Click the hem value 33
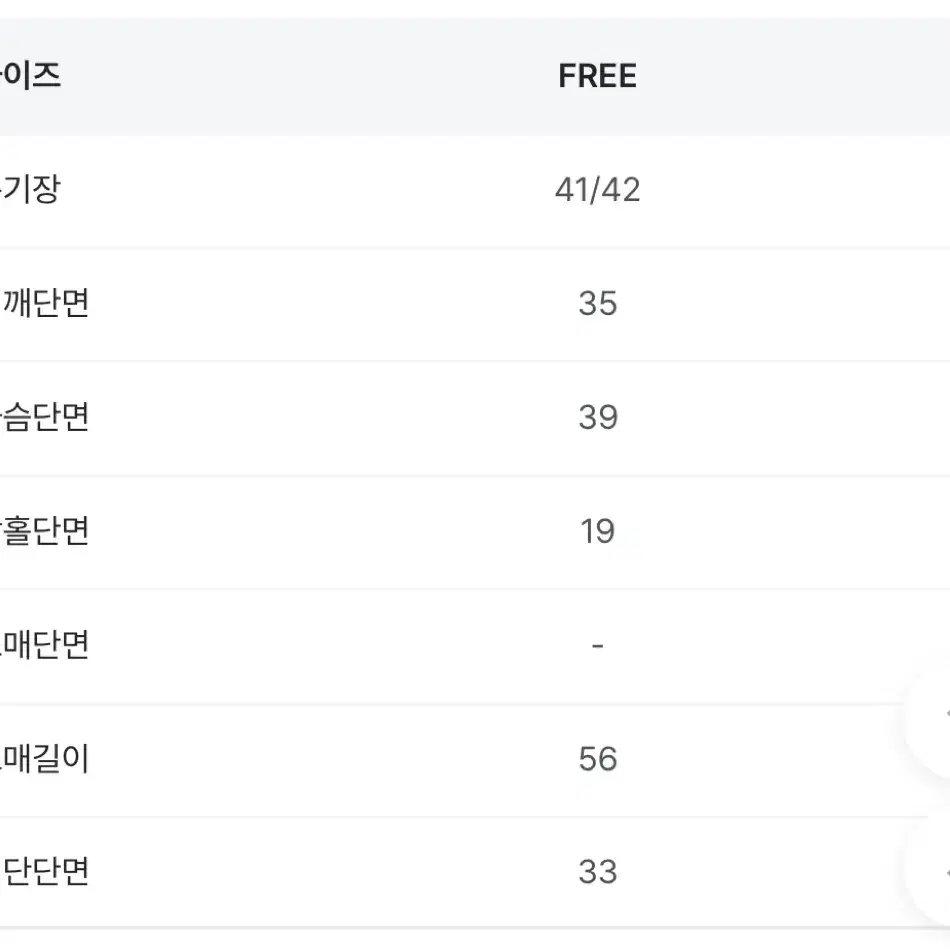 coord(597,872)
